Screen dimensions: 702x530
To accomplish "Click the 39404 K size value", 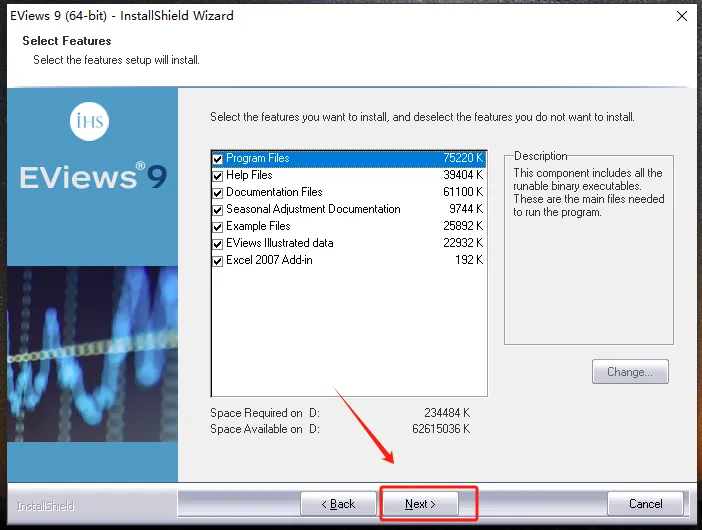I will 463,175.
